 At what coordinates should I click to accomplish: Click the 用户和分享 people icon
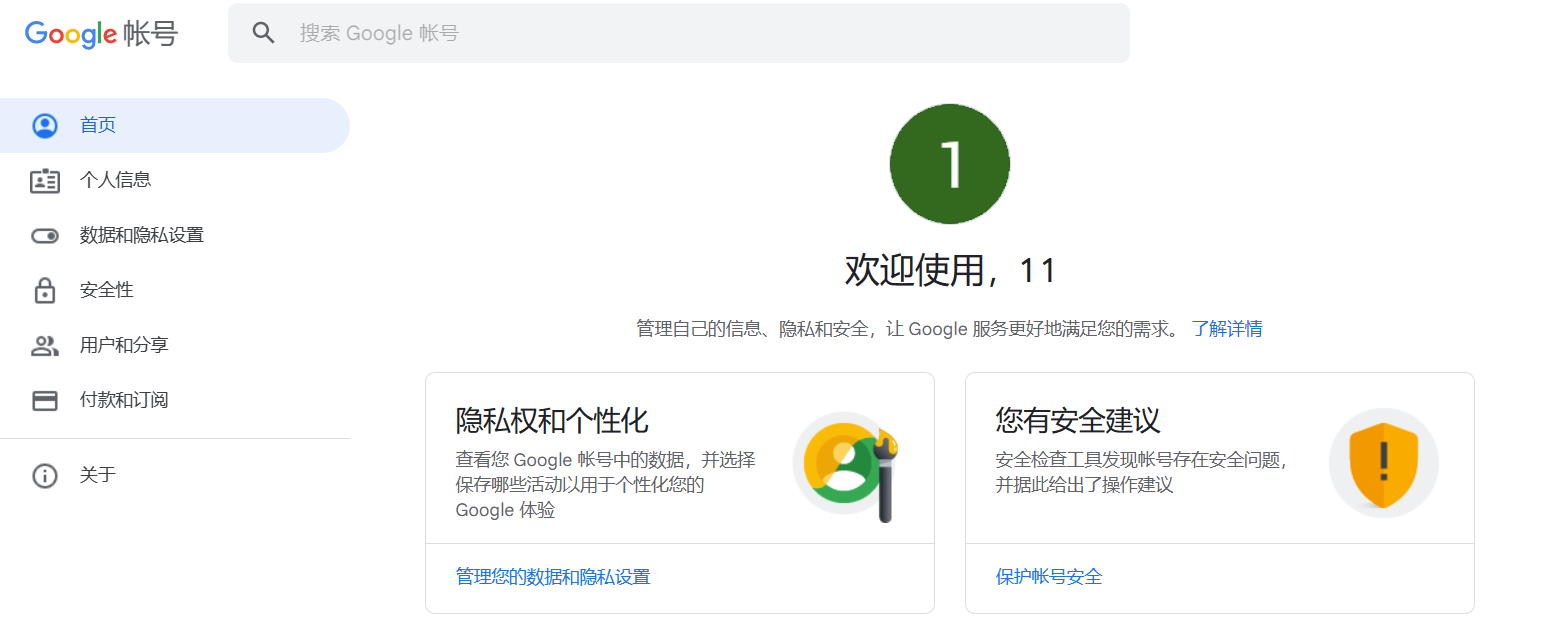[45, 346]
